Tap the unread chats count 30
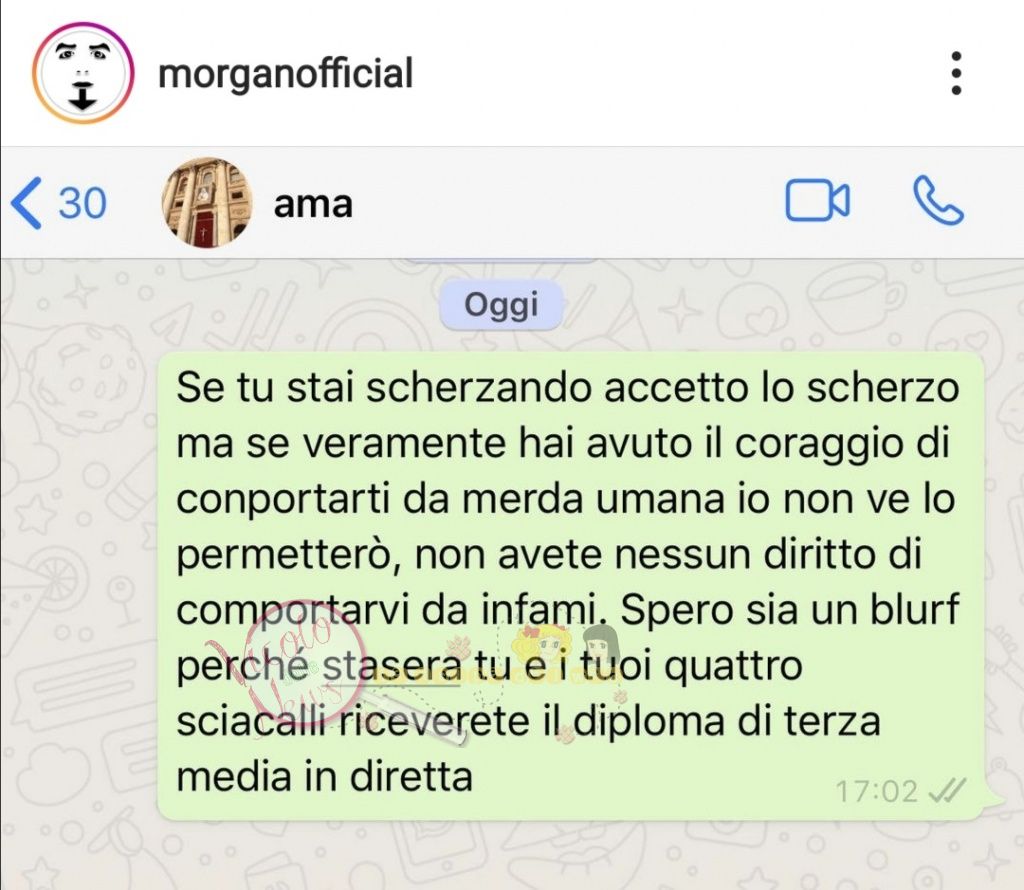The width and height of the screenshot is (1024, 890). point(82,203)
